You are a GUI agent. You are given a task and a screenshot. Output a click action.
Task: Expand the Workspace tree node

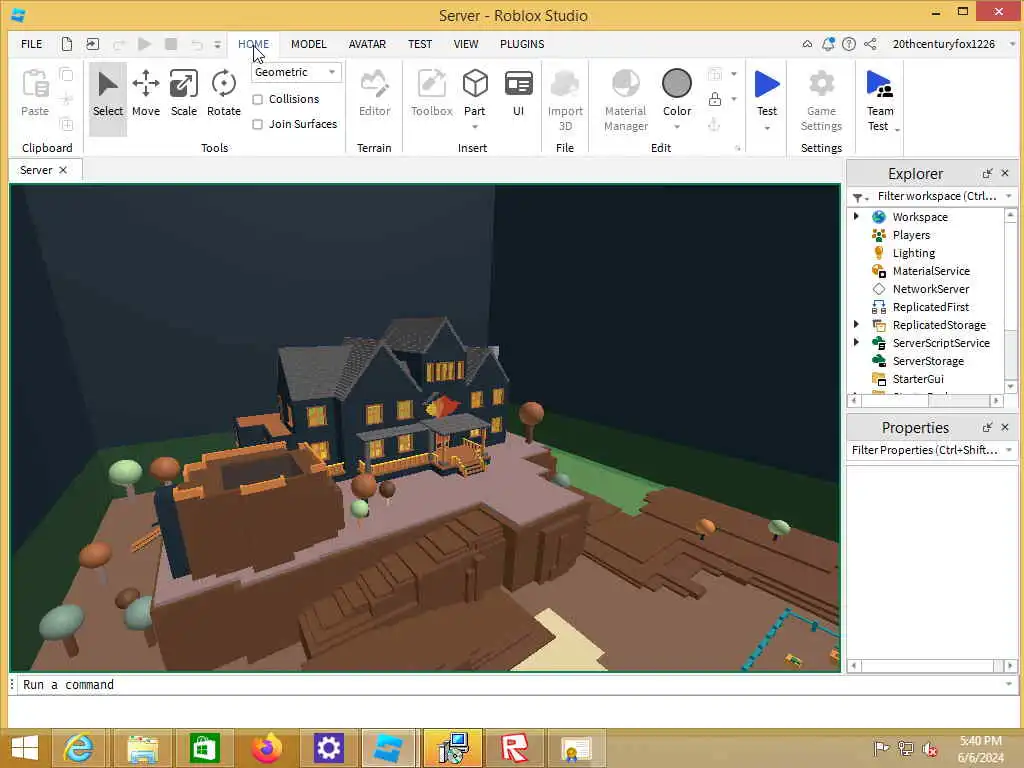pyautogui.click(x=856, y=216)
